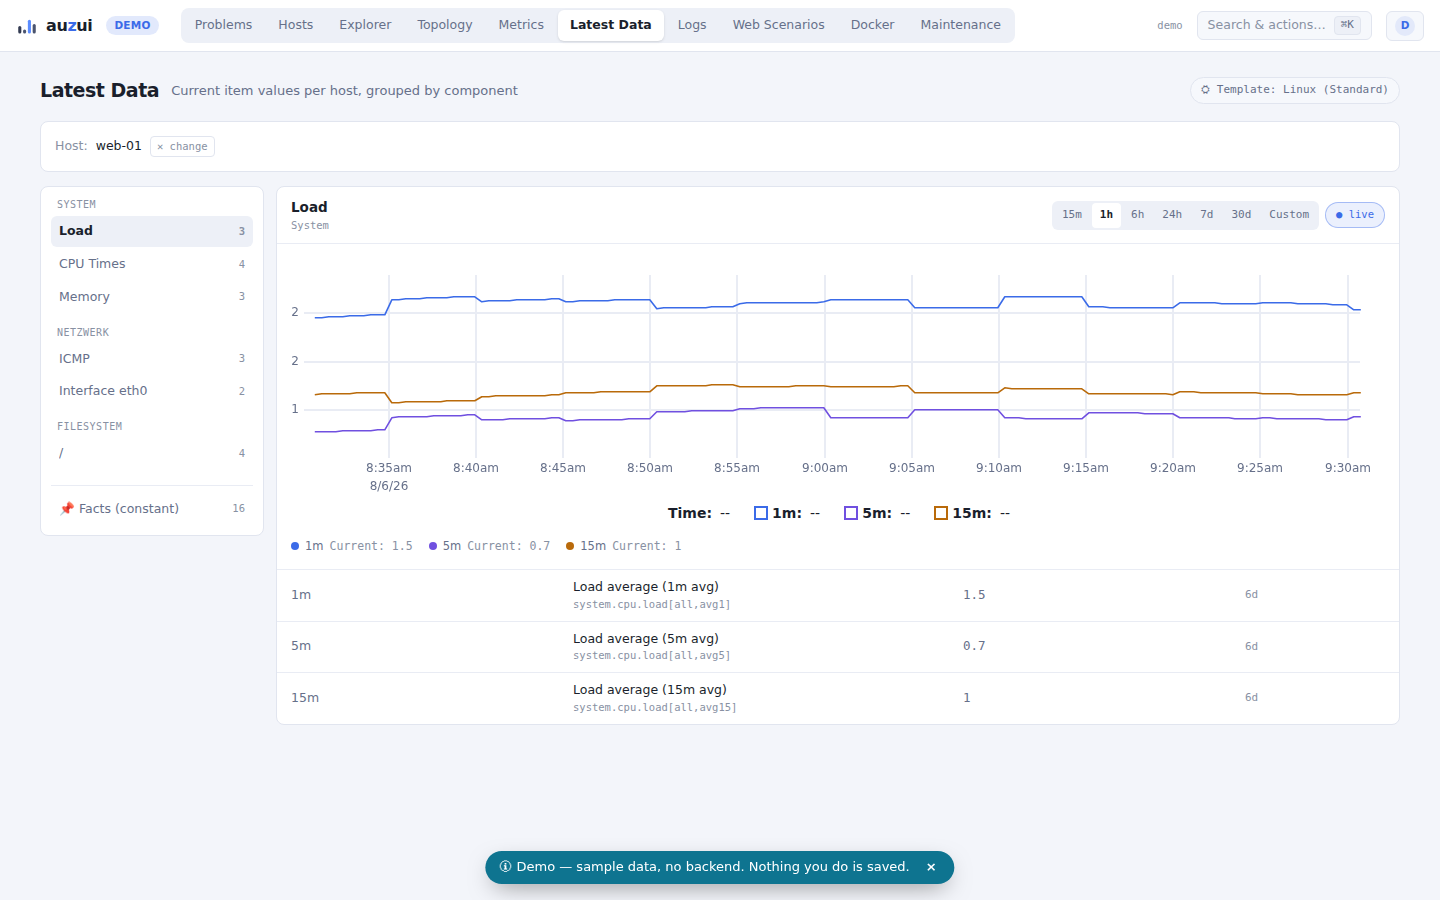Click the auzui bar-chart logo icon

[x=27, y=26]
